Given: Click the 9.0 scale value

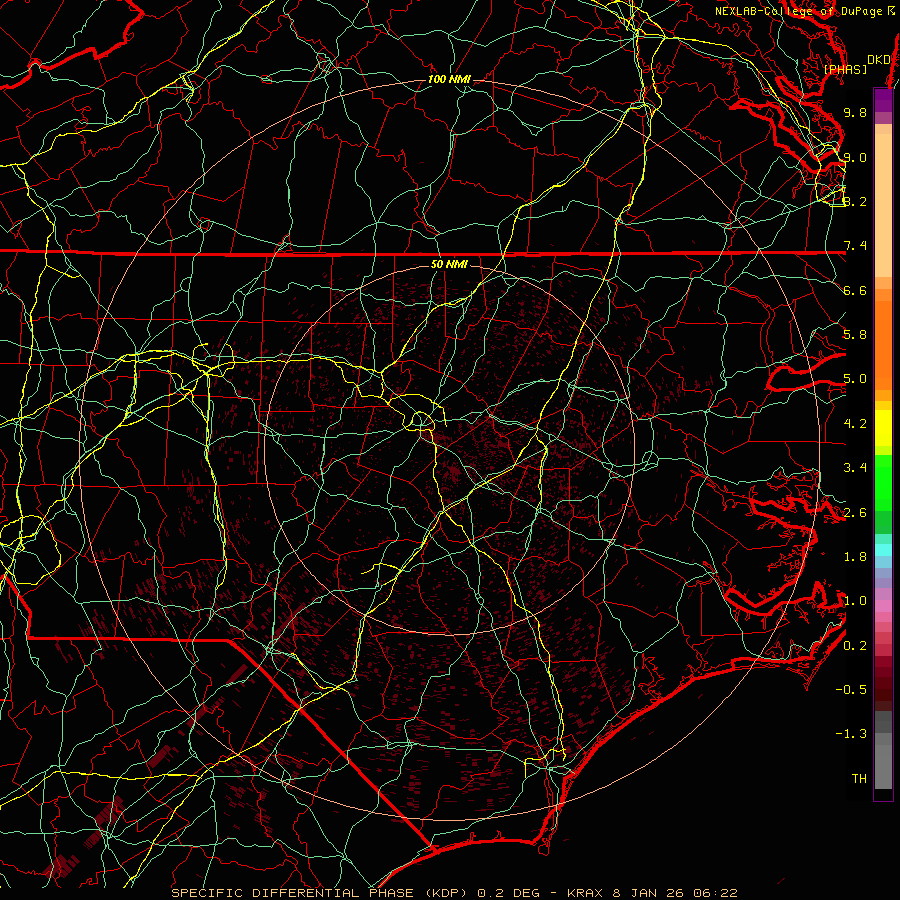Looking at the screenshot, I should point(855,157).
